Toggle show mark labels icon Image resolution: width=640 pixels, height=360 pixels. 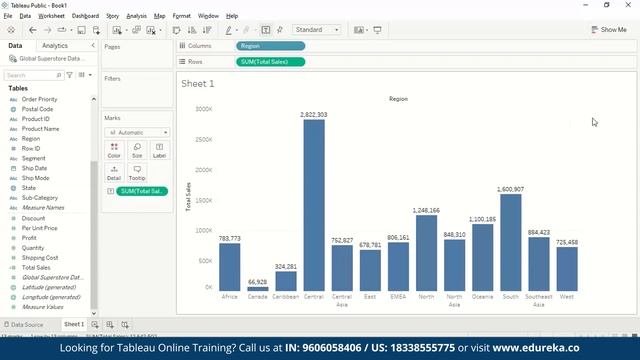266,30
